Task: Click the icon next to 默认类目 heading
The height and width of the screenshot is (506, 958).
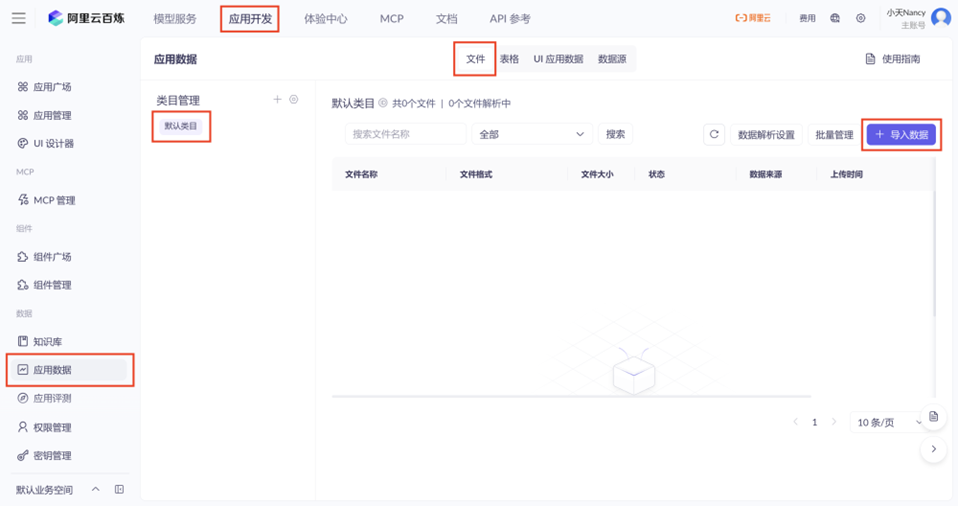Action: 383,103
